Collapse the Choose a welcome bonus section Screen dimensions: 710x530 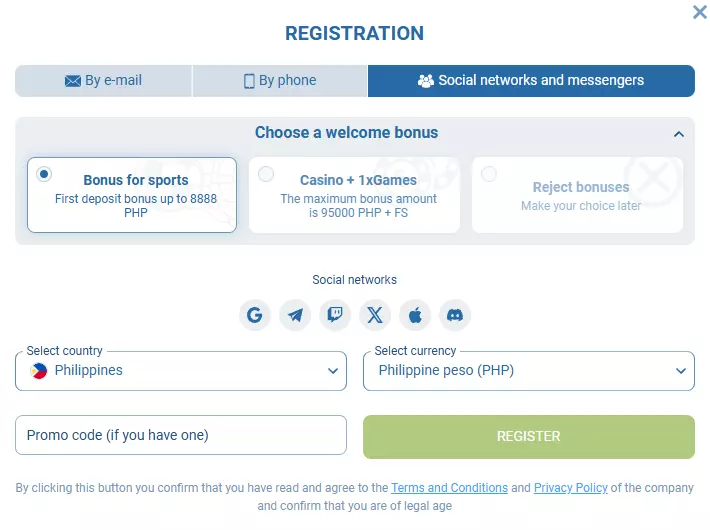tap(679, 134)
